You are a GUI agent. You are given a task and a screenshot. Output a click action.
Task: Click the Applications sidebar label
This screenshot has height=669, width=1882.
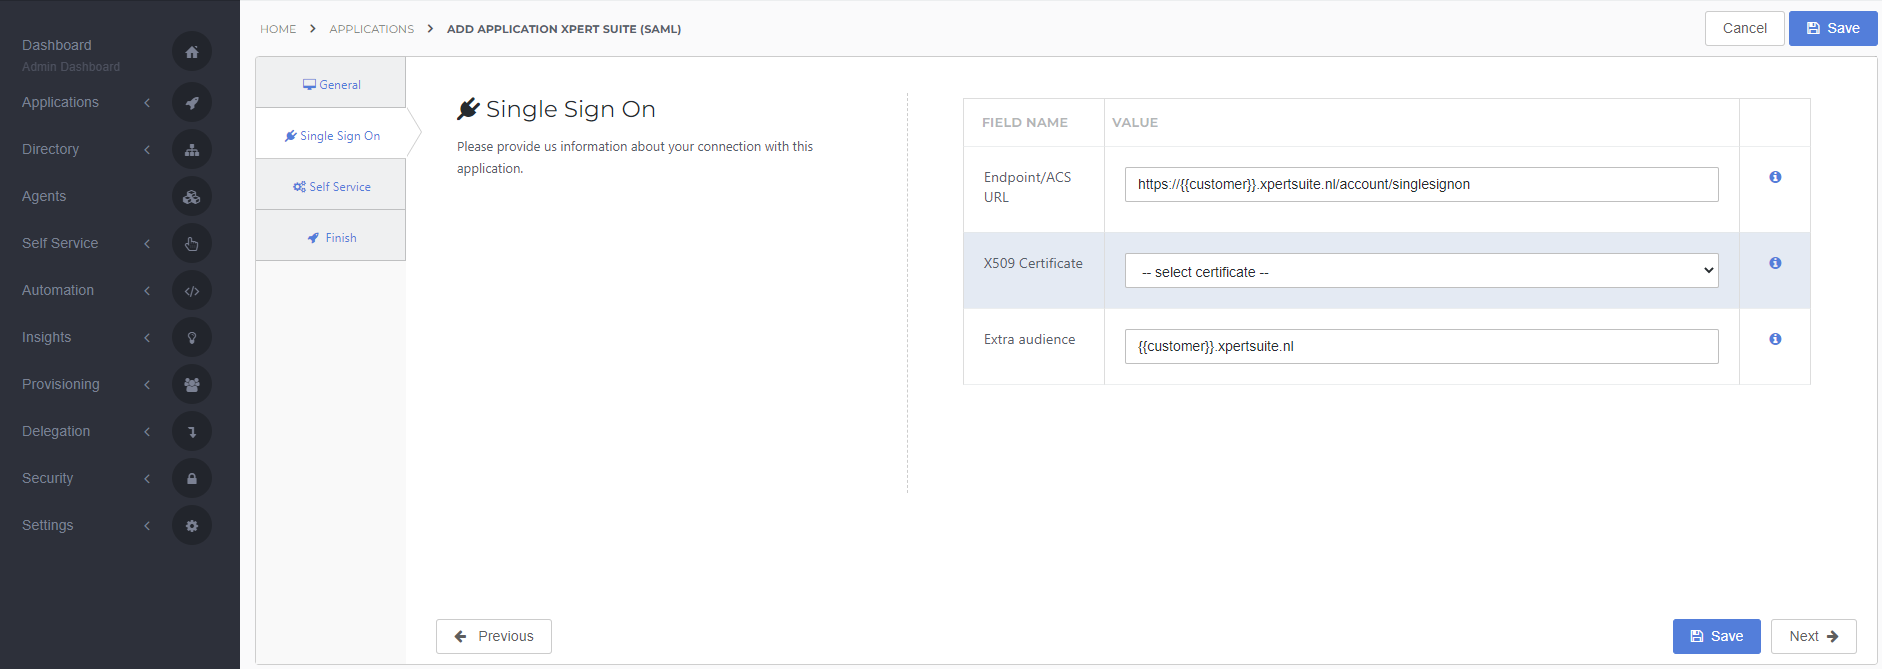point(60,102)
